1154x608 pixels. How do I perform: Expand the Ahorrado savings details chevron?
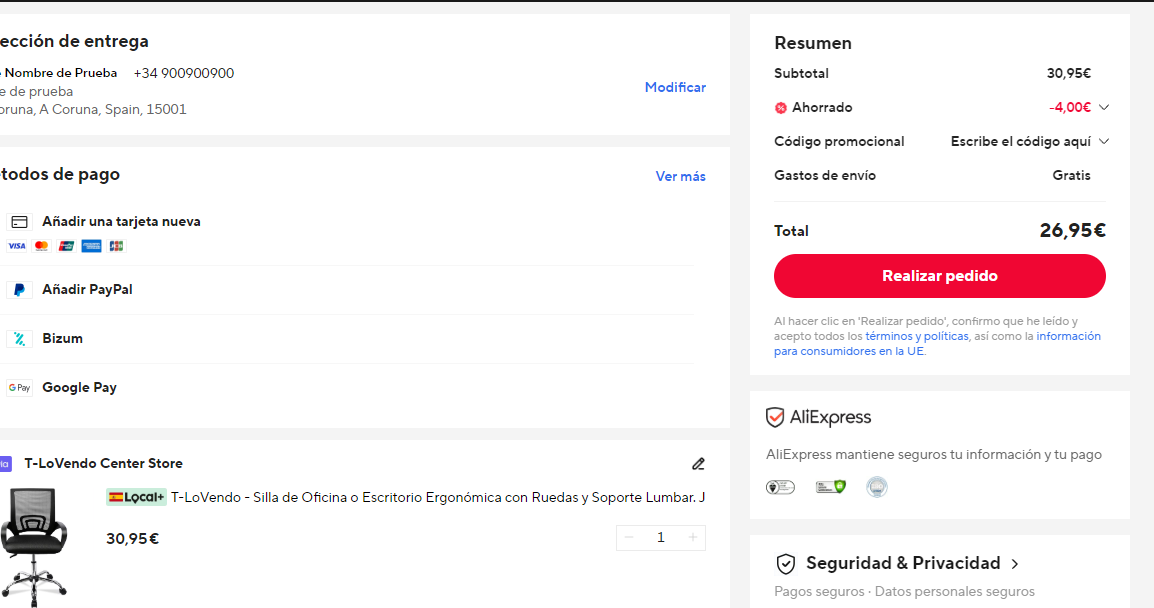click(x=1104, y=107)
